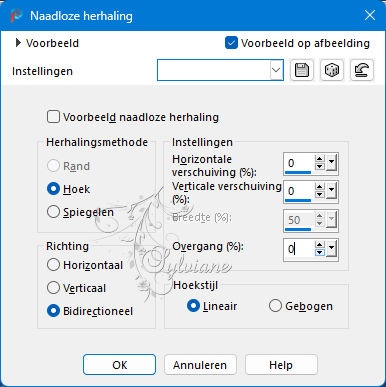Decrease Verticale verschuiving with down arrow
This screenshot has height=387, width=386.
319,194
